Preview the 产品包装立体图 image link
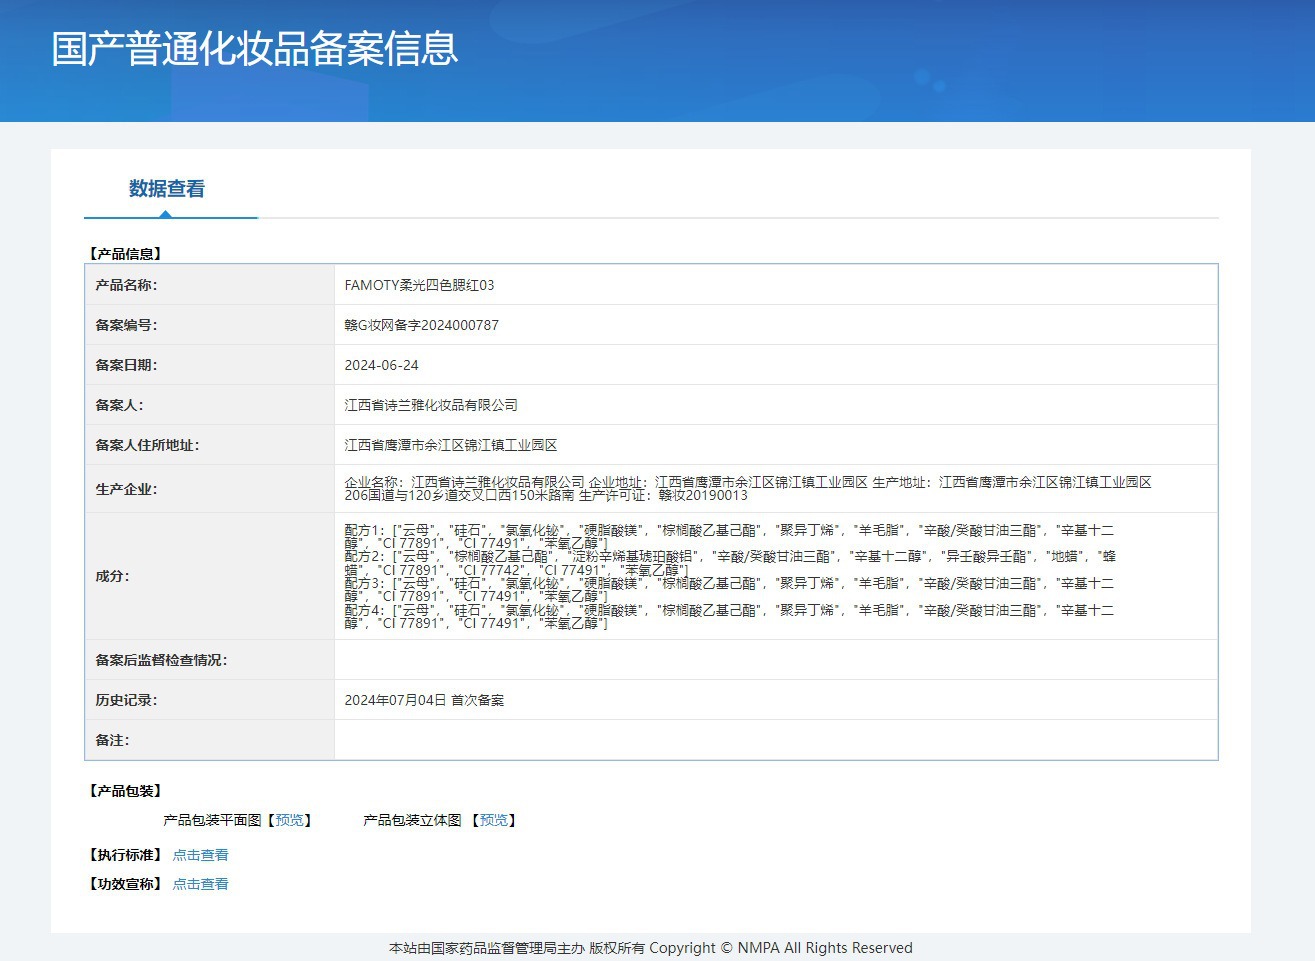Viewport: 1315px width, 961px height. pos(494,820)
